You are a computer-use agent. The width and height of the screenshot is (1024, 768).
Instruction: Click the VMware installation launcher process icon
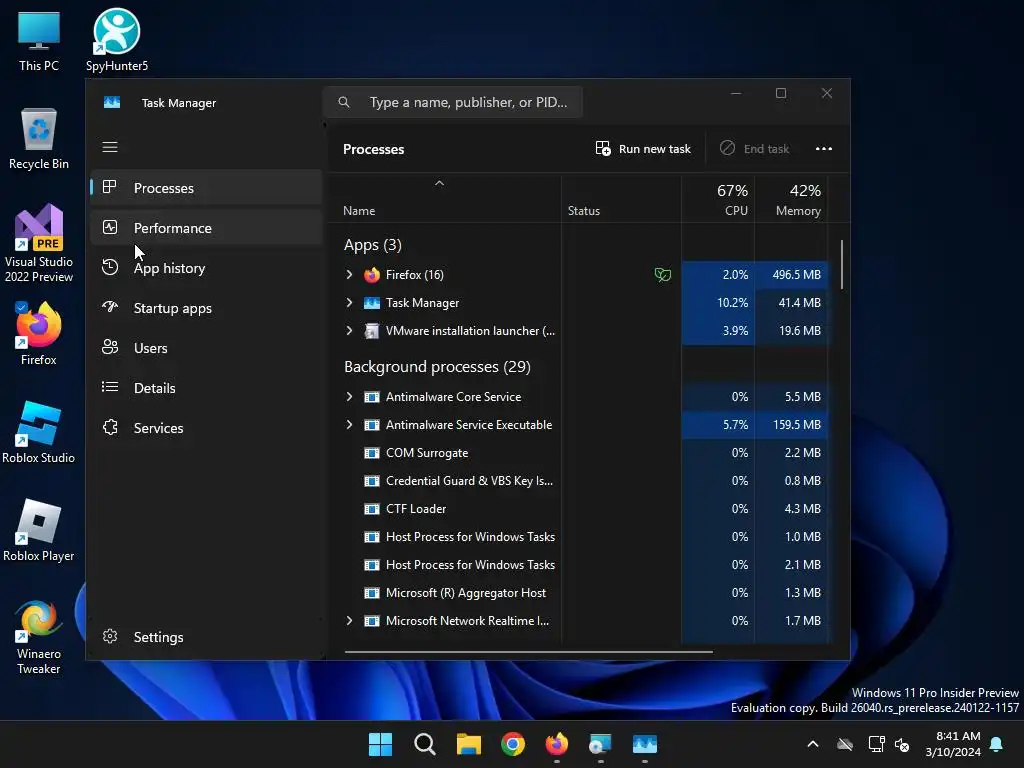(372, 331)
